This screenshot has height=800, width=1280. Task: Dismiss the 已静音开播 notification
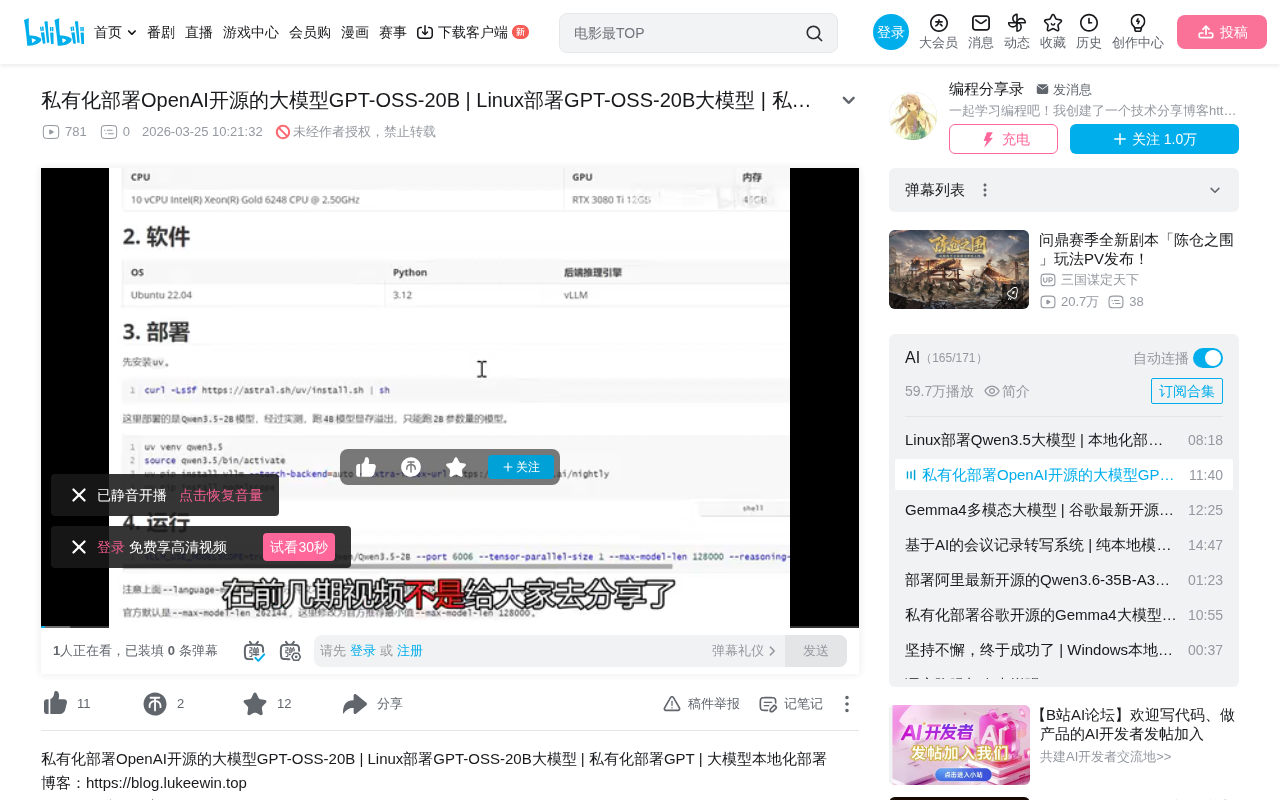click(79, 495)
